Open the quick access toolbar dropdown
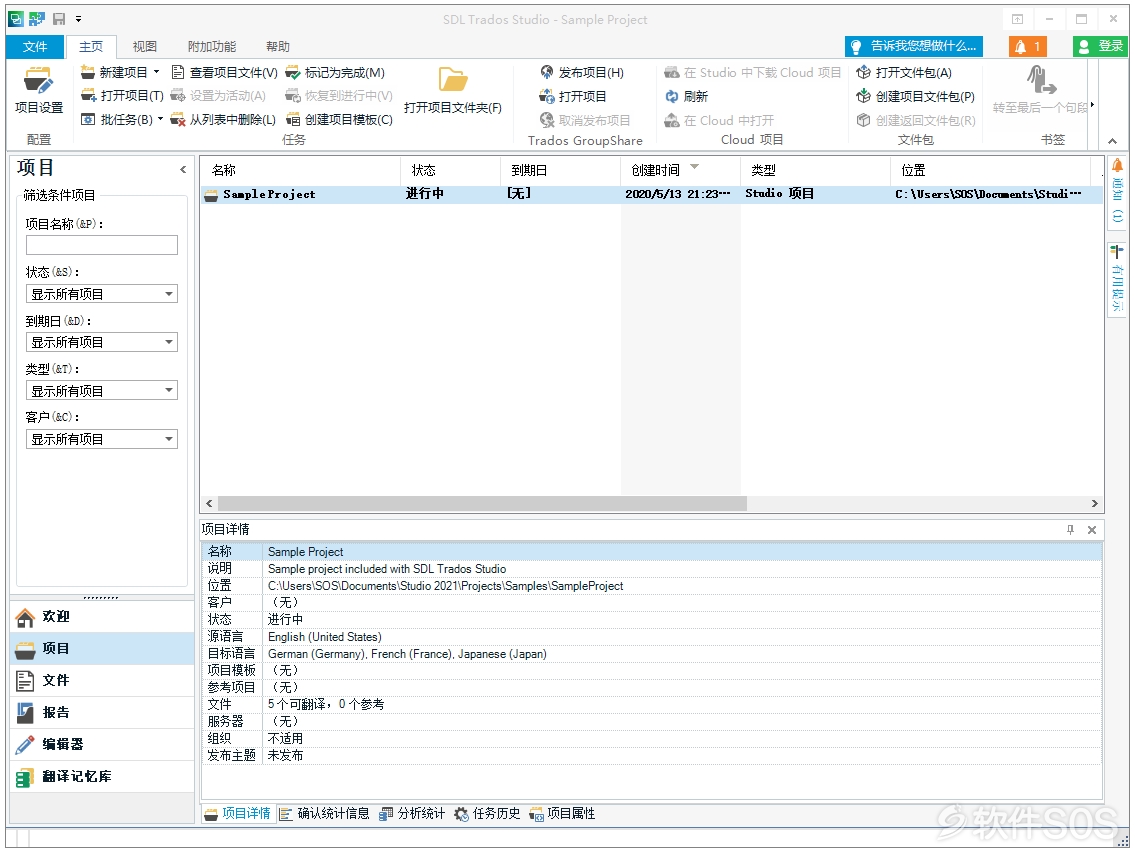 78,20
